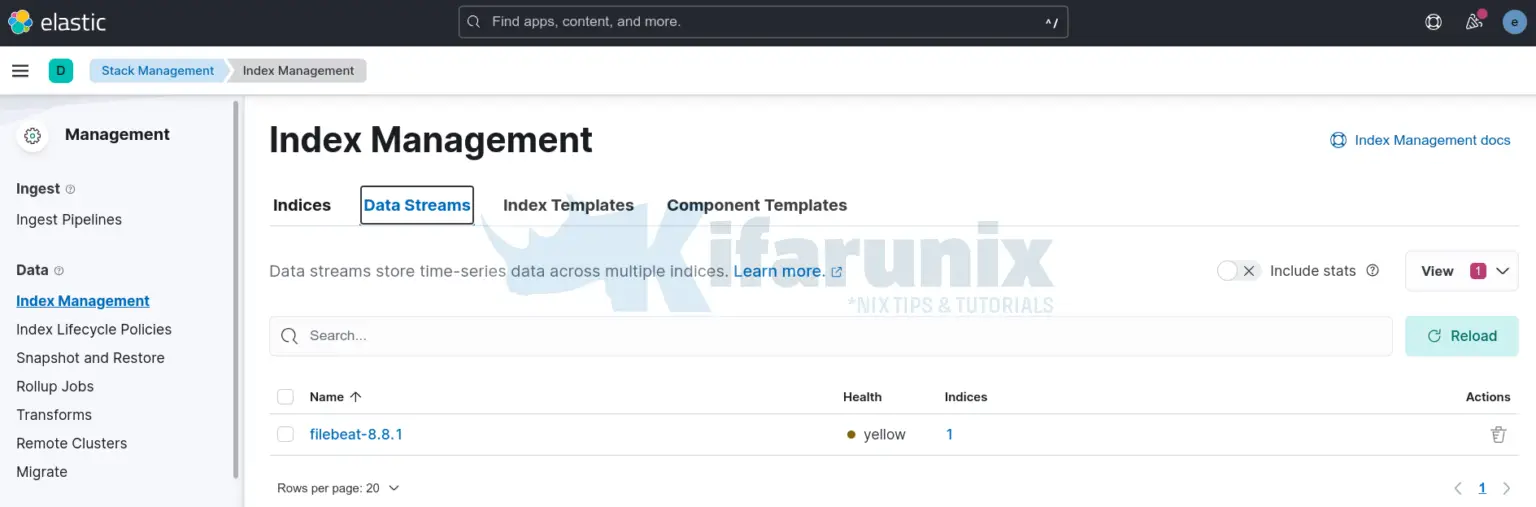
Task: Open the newsfeed notifications icon
Action: pos(1474,22)
